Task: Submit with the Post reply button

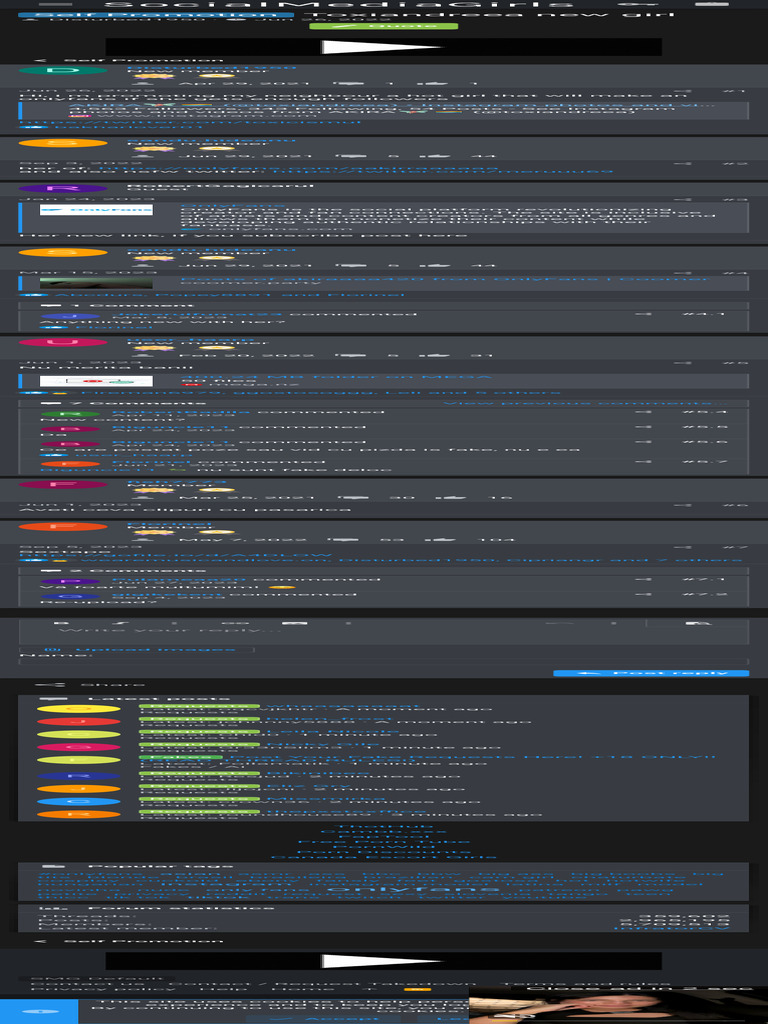Action: [x=651, y=673]
